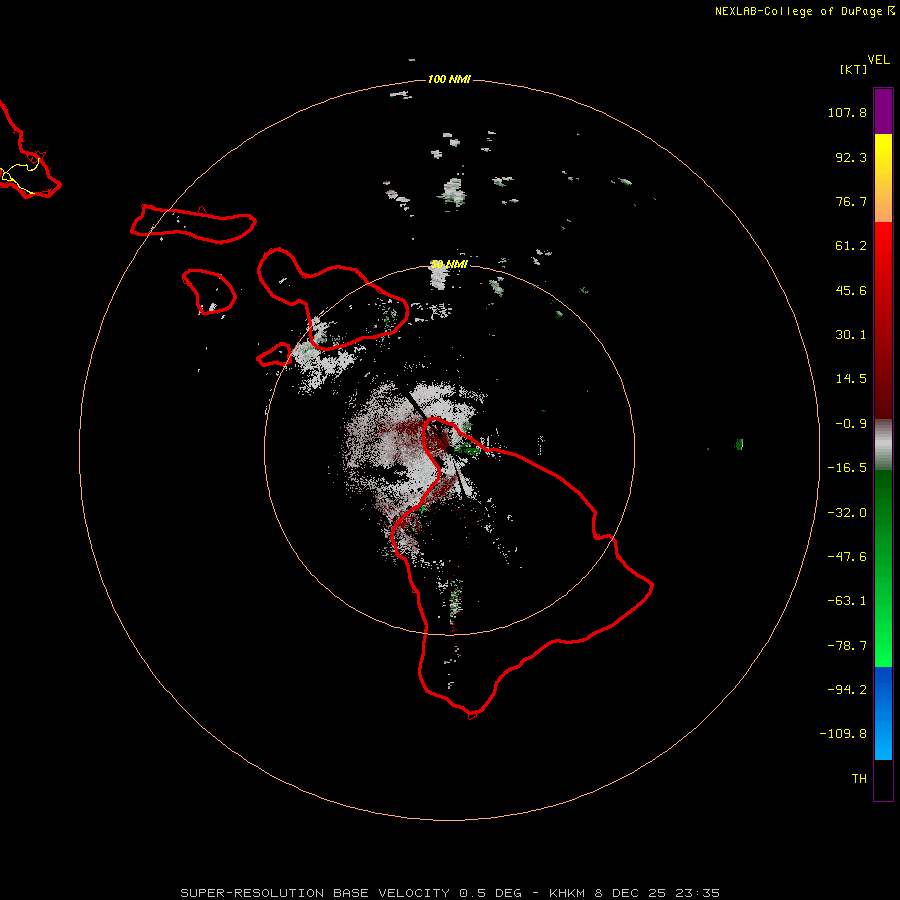Viewport: 900px width, 900px height.
Task: Click the VEL legend title
Action: coord(879,60)
